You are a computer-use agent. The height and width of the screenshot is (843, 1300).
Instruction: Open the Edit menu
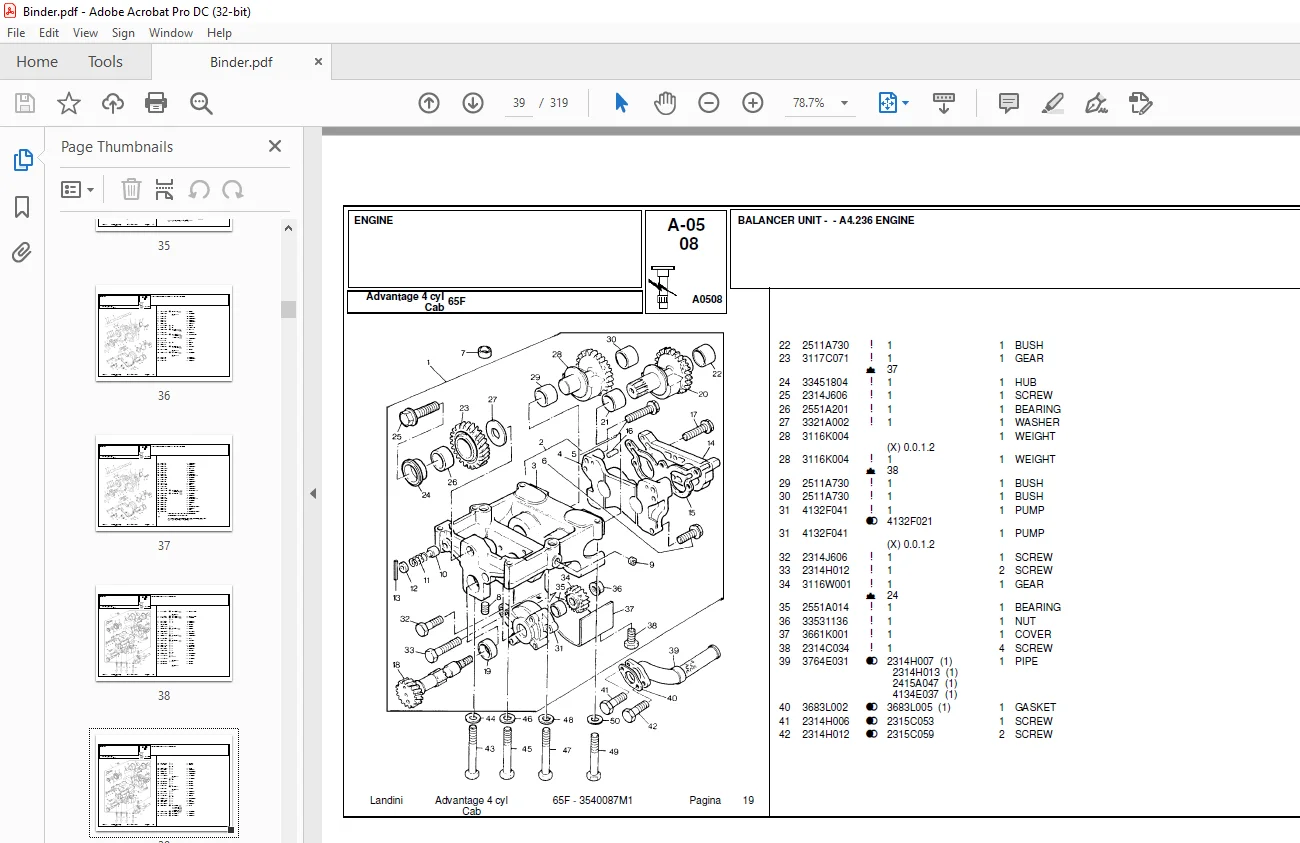pyautogui.click(x=49, y=33)
